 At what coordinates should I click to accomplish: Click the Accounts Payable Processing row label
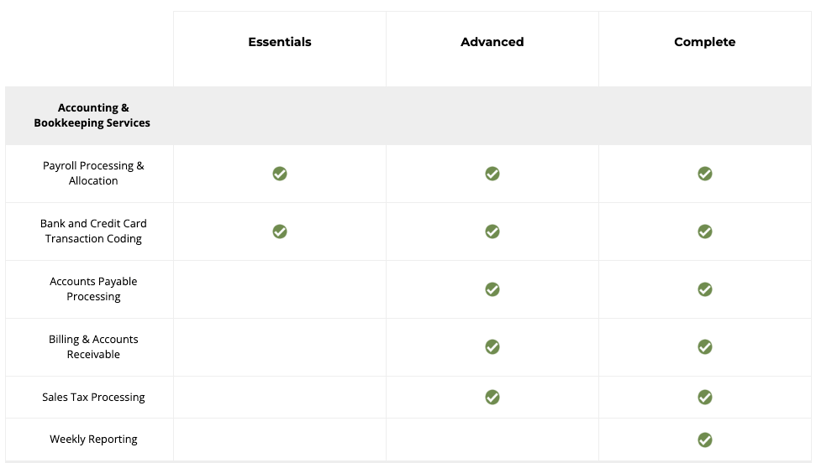[x=94, y=289]
